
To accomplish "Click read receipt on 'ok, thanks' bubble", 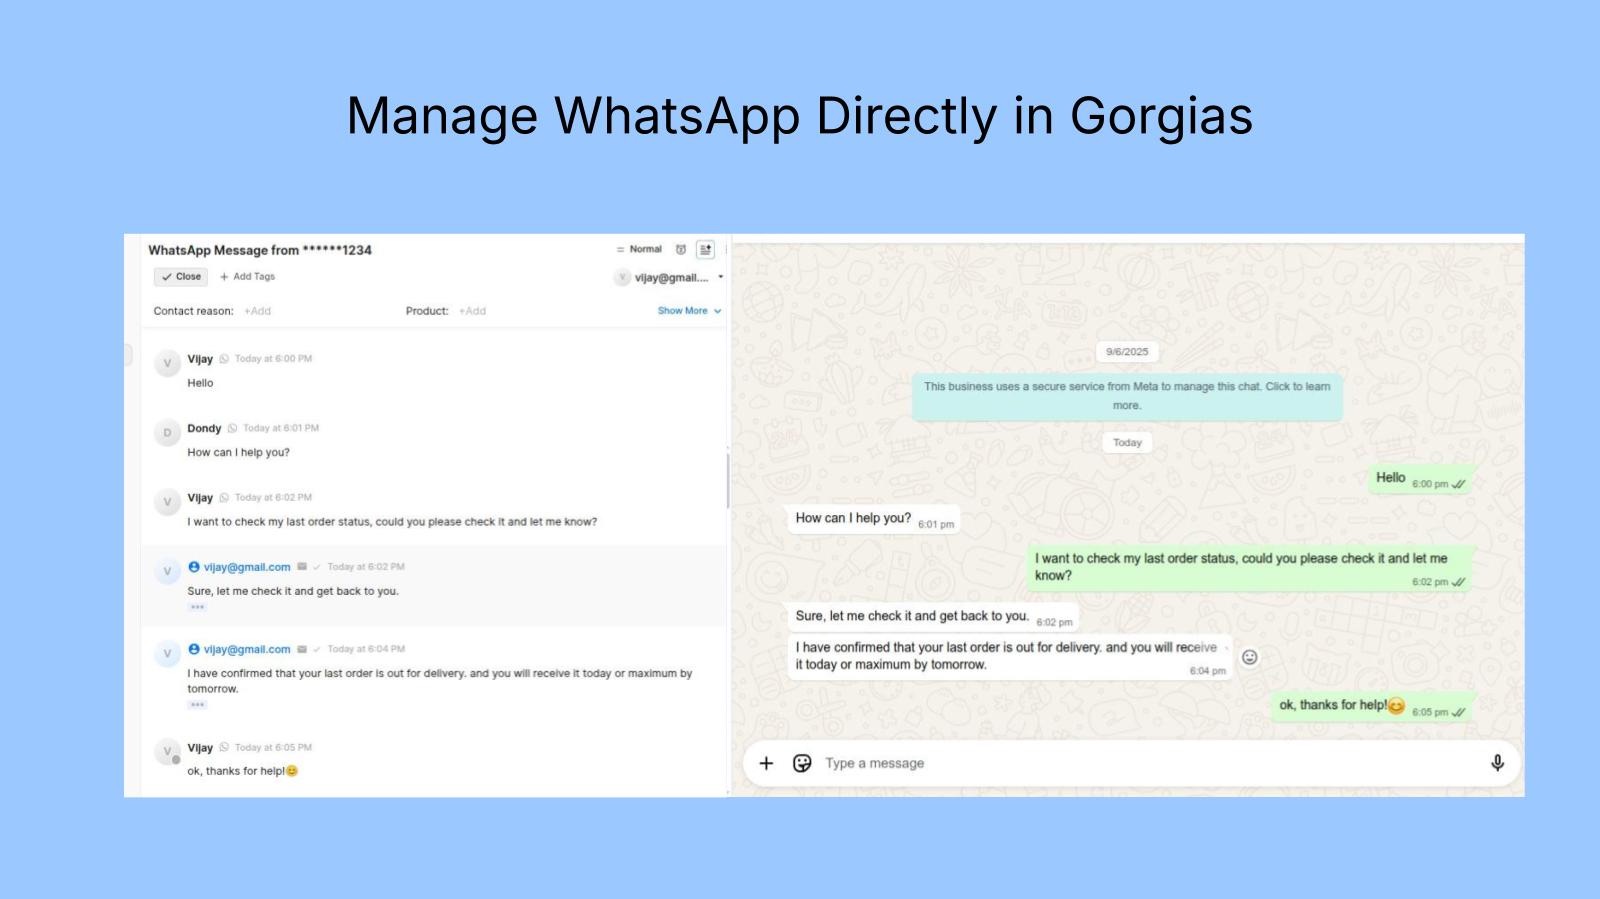I will (1459, 712).
